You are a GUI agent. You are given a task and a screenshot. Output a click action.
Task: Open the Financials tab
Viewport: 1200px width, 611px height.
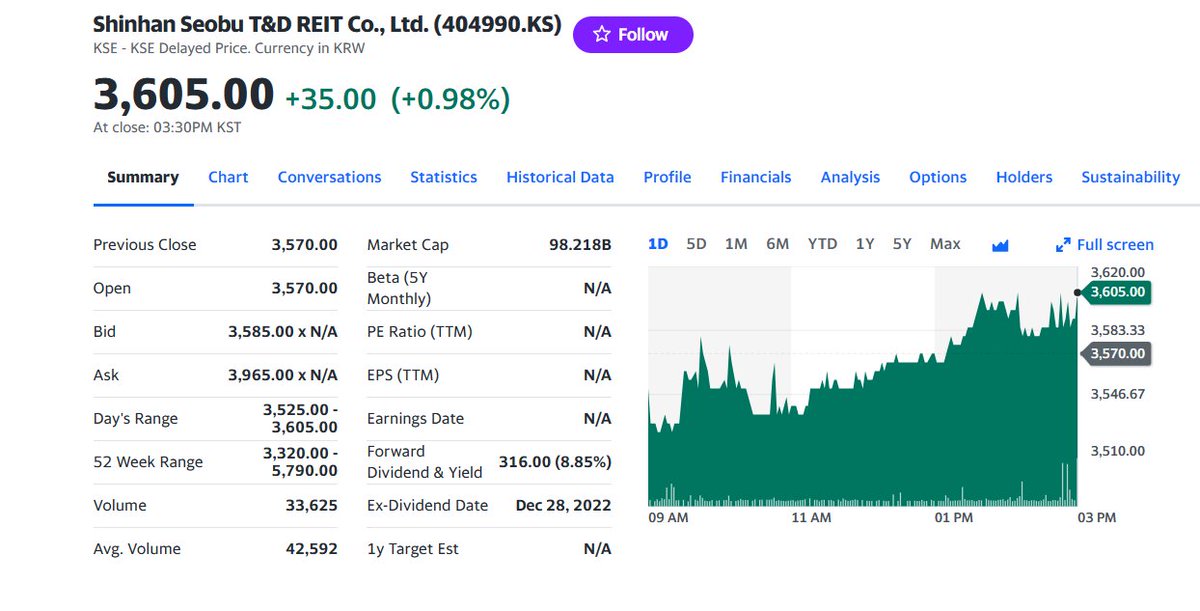pyautogui.click(x=755, y=177)
